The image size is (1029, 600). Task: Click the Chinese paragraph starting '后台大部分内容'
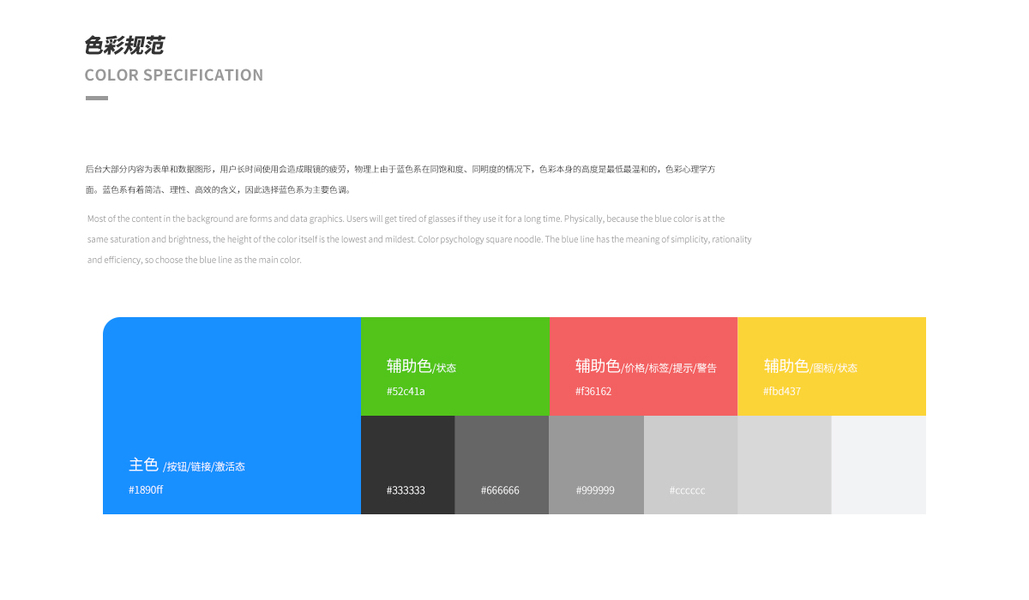400,179
